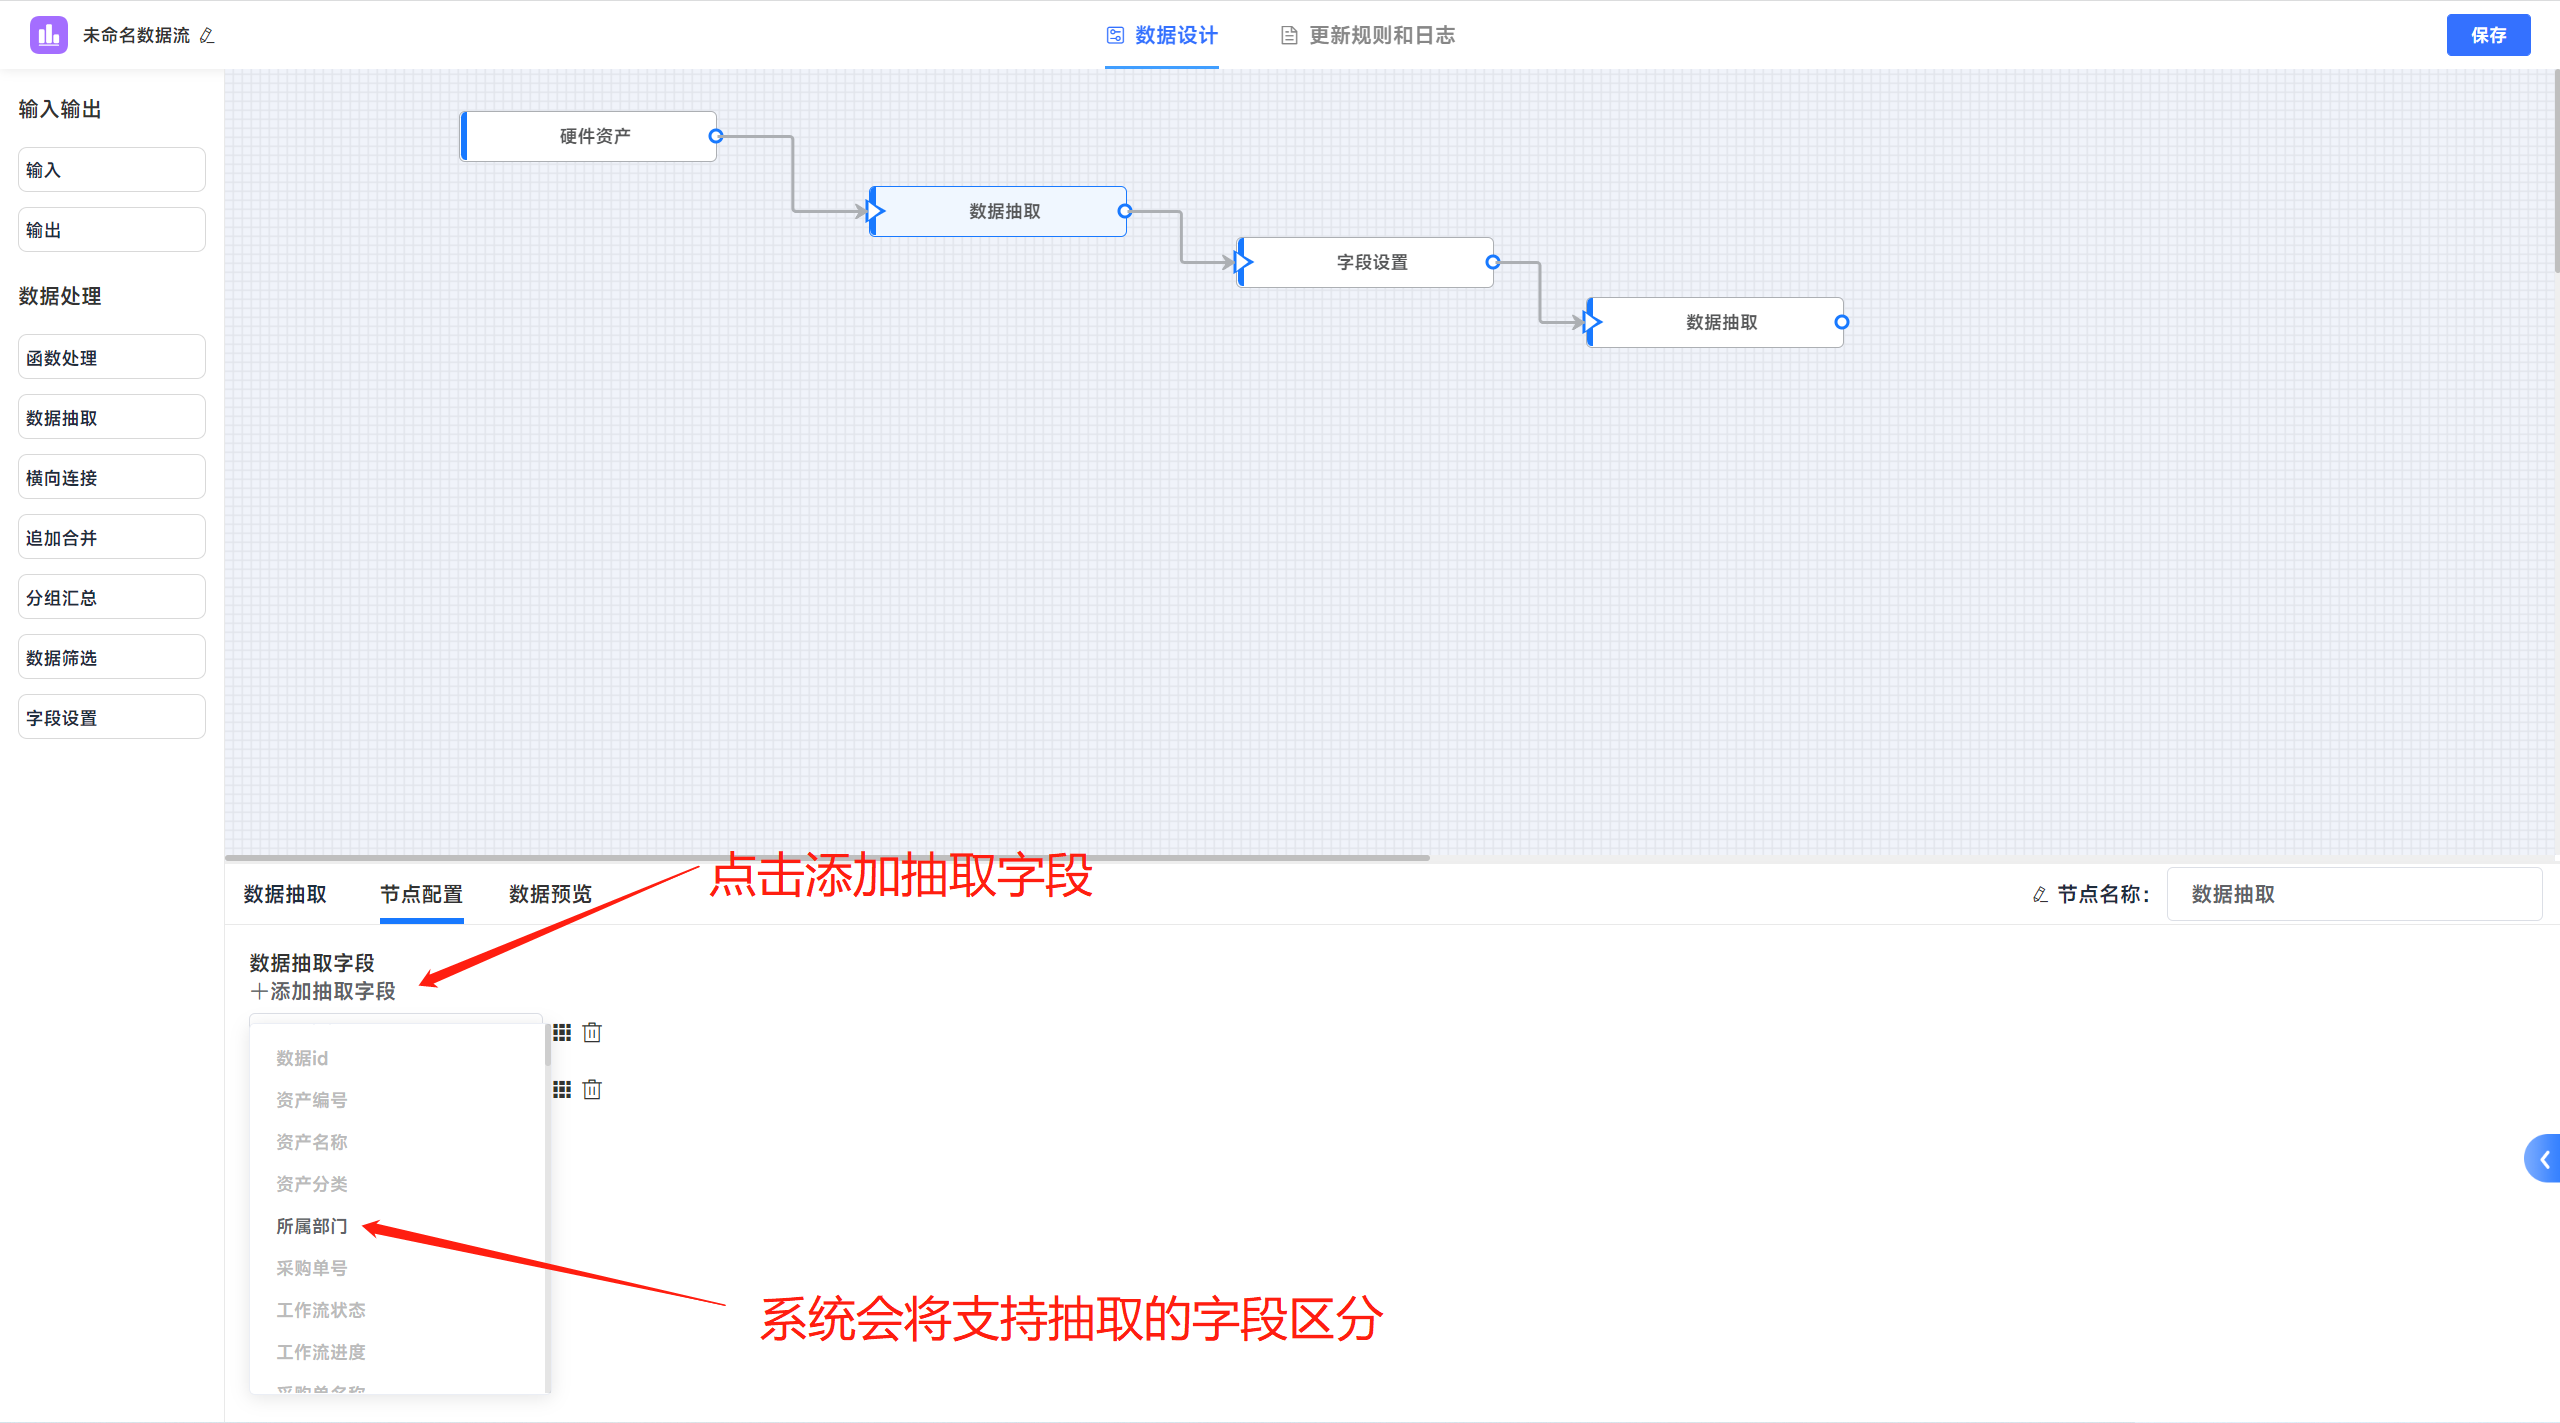Click the 保存 button
The image size is (2560, 1423).
click(2488, 35)
